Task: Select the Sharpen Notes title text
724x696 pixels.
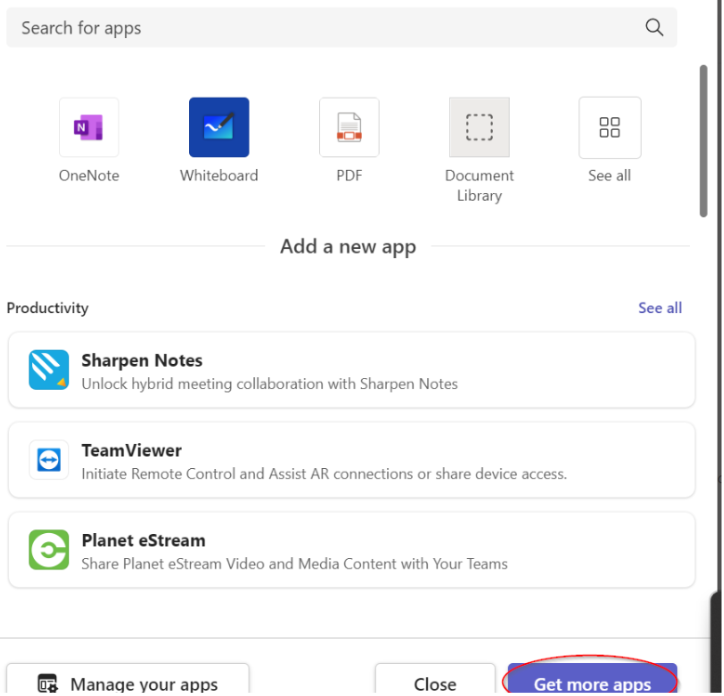Action: pyautogui.click(x=142, y=360)
